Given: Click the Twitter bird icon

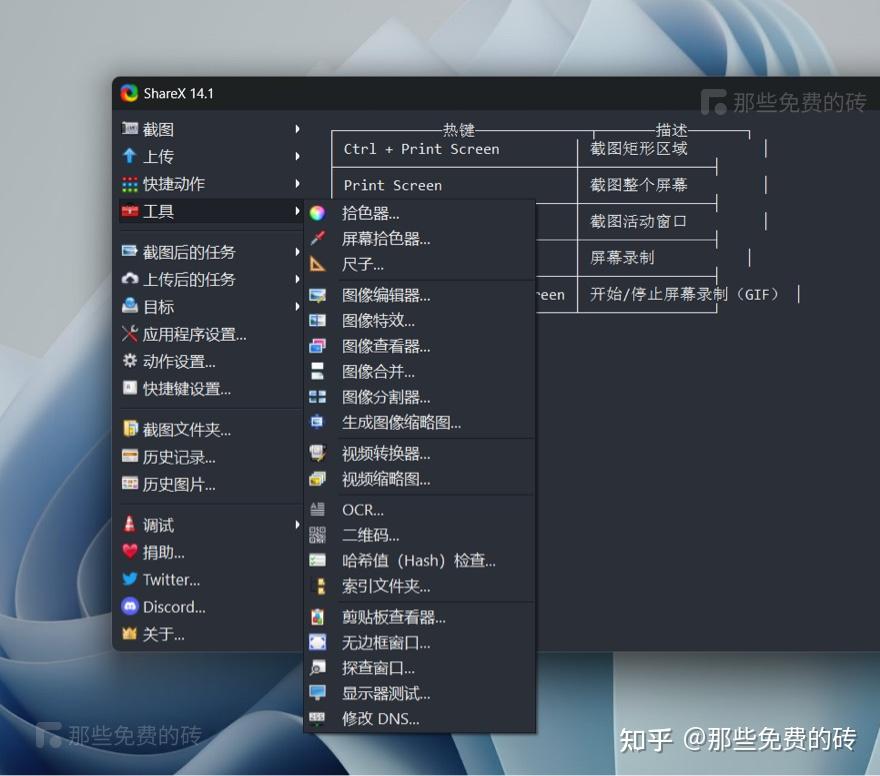Looking at the screenshot, I should [130, 580].
